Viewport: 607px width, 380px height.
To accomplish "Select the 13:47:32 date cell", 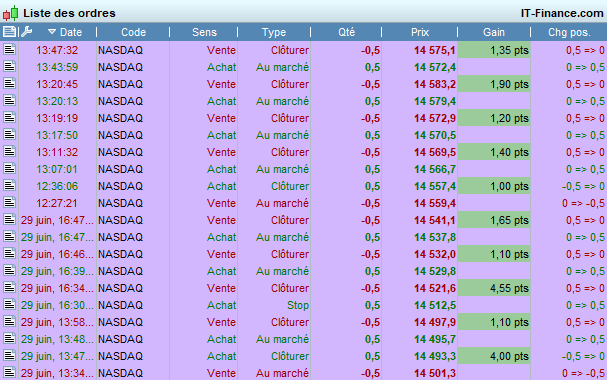I will (57, 50).
